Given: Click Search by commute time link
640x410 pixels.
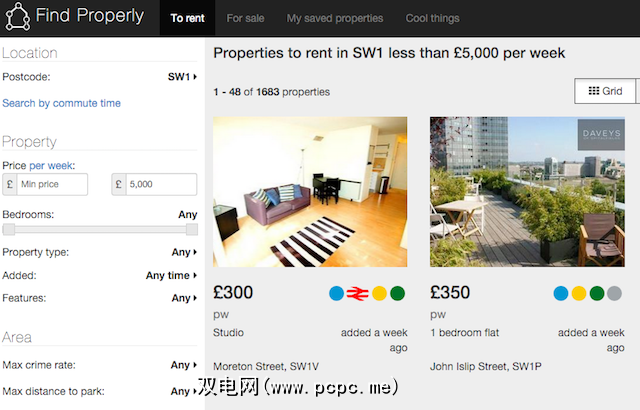Looking at the screenshot, I should 61,103.
